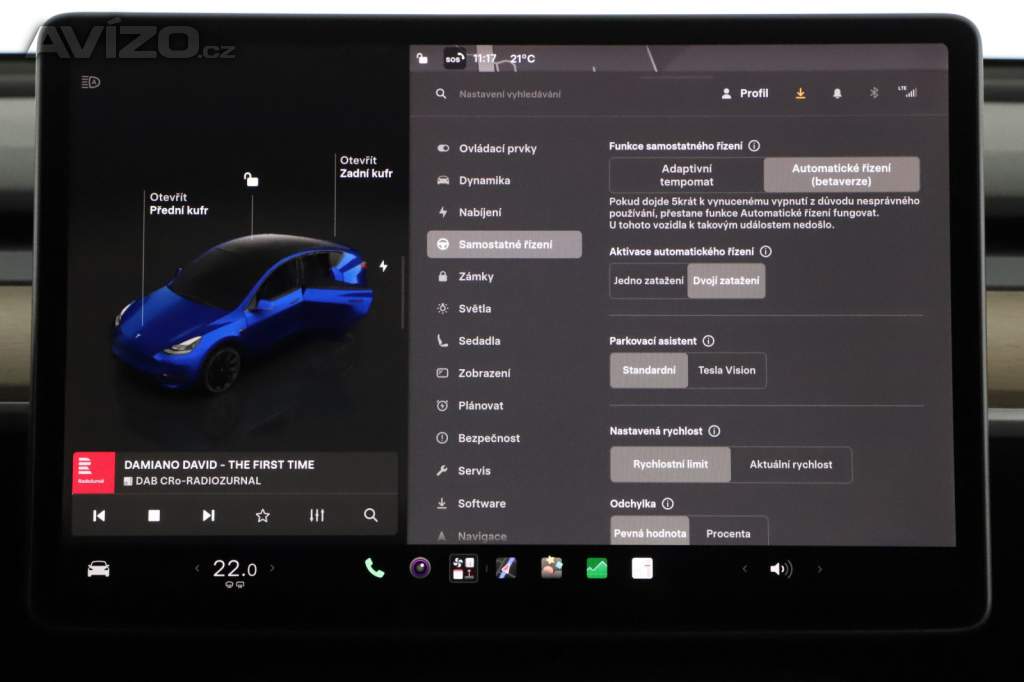
Task: Skip to previous radio station
Action: coord(99,515)
